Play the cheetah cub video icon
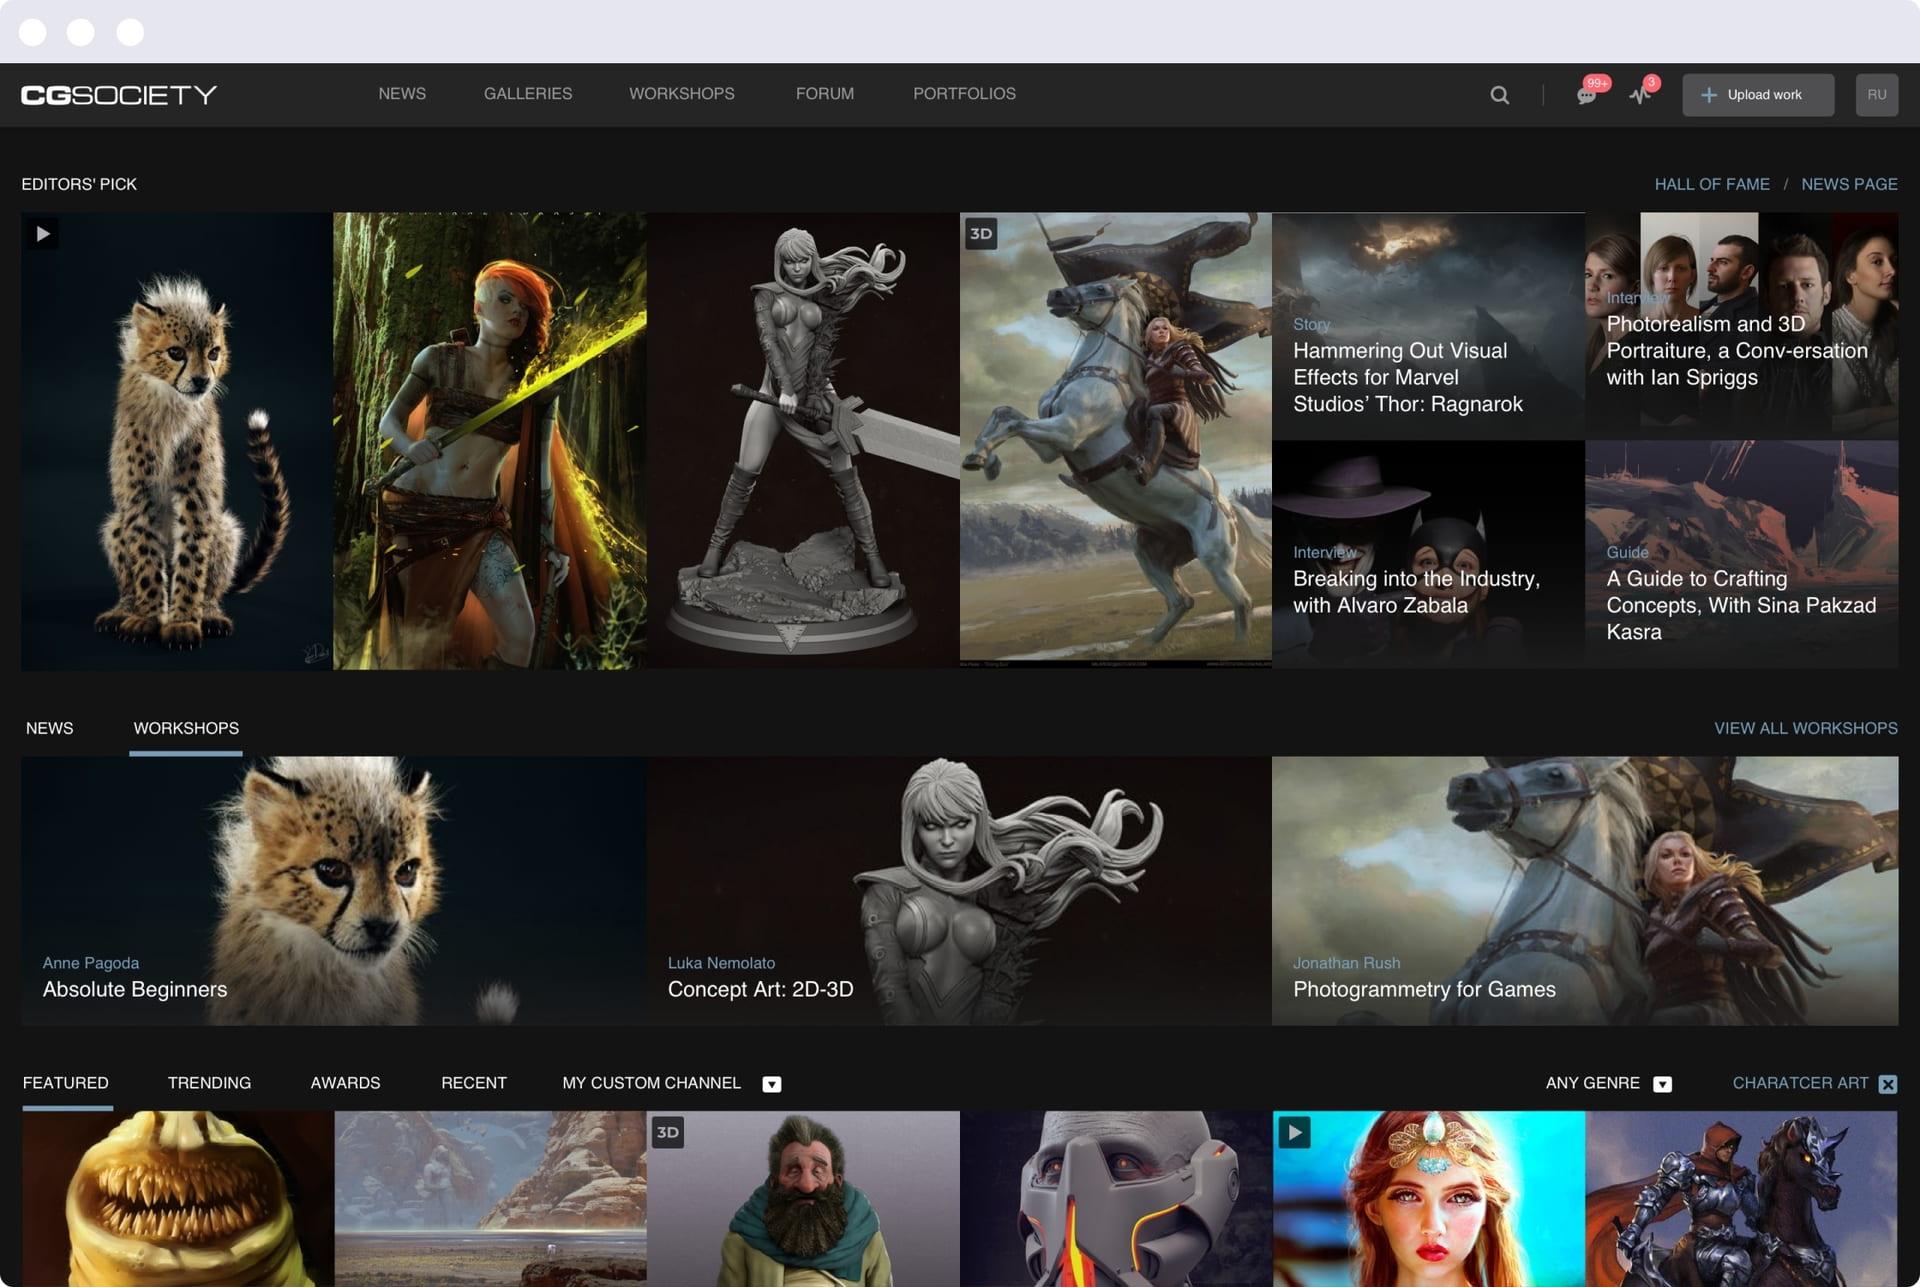 [x=43, y=234]
